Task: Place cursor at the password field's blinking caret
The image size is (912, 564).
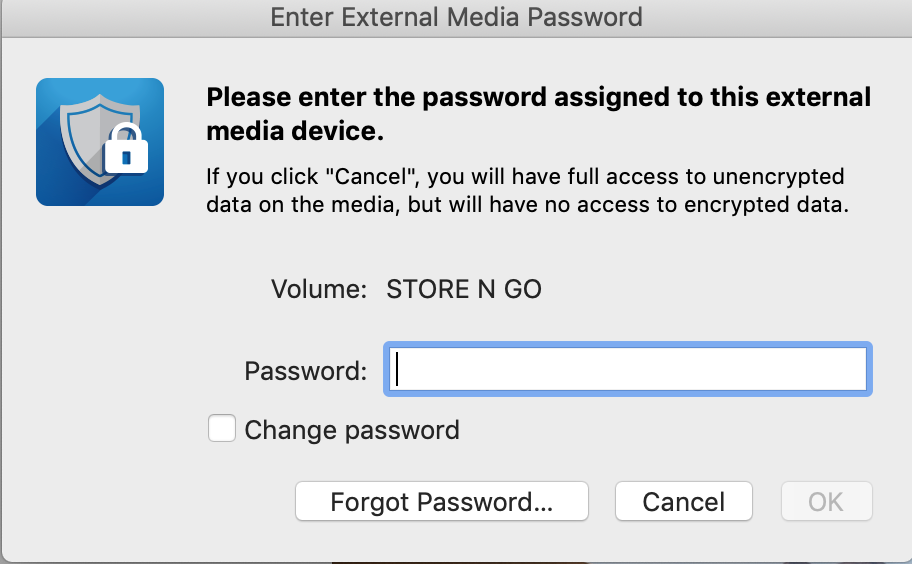Action: click(x=398, y=370)
